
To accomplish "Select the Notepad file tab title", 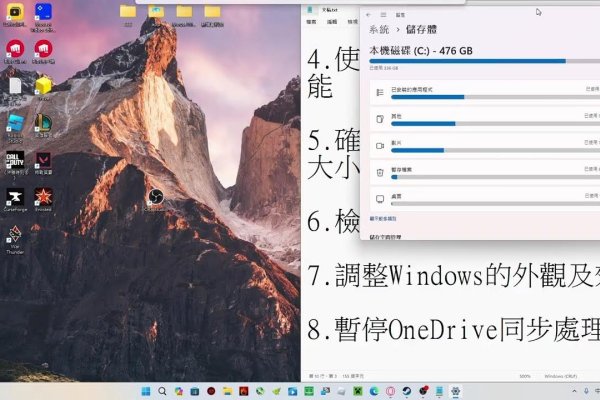I will tap(329, 10).
